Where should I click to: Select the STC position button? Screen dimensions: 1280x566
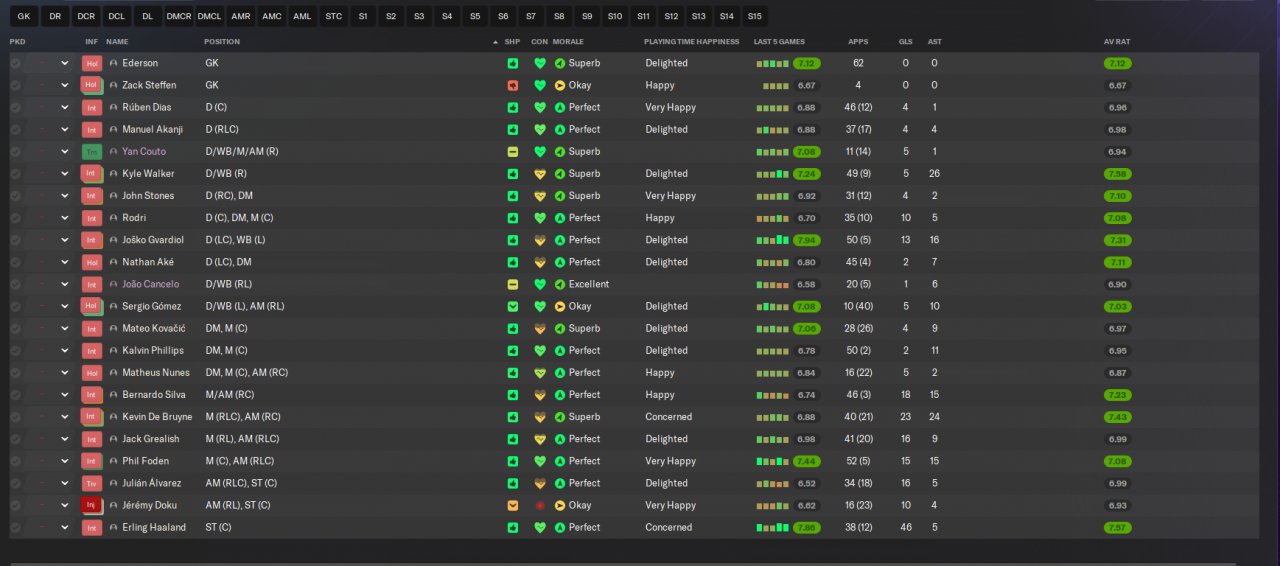[333, 16]
